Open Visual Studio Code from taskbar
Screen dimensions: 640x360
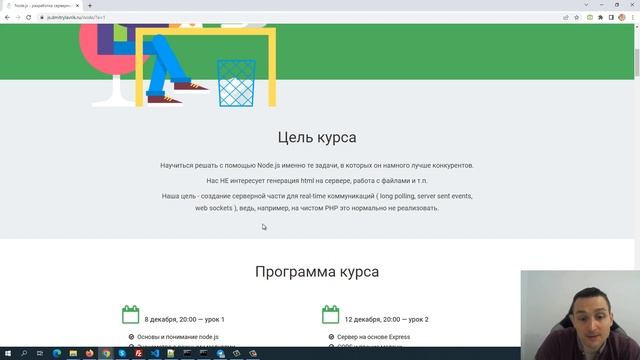click(x=155, y=353)
